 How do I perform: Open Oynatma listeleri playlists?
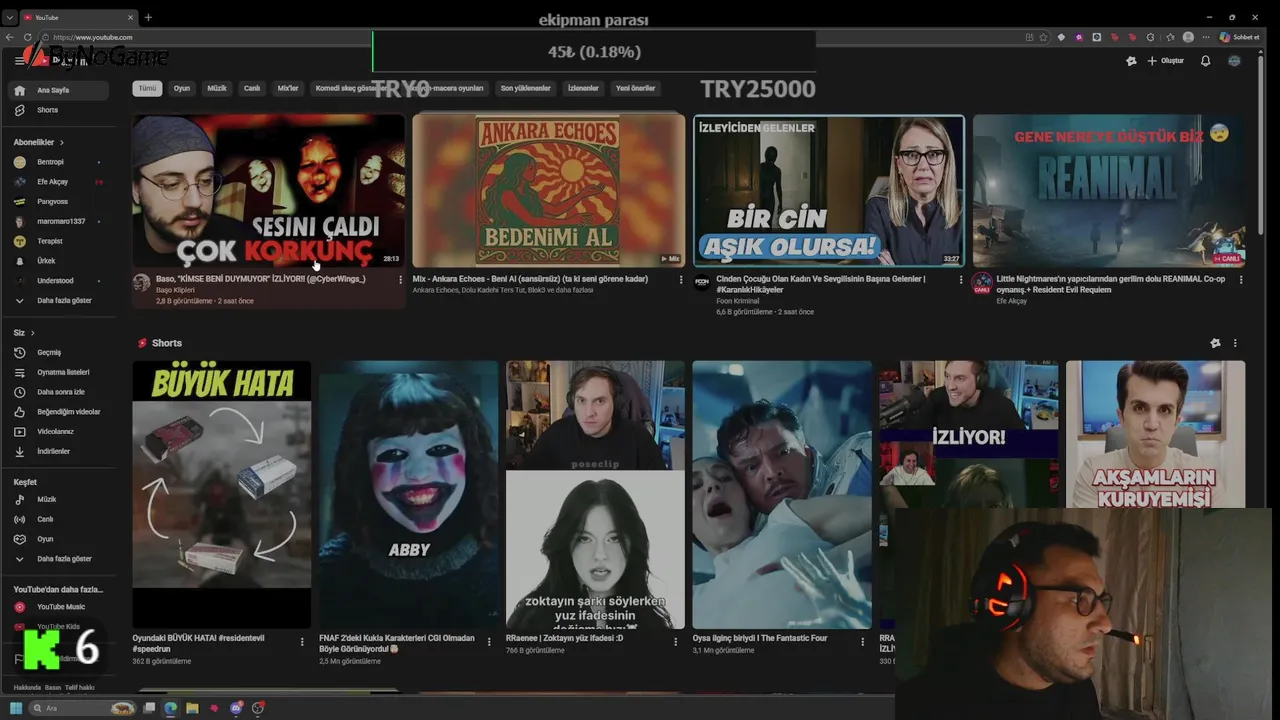tap(58, 372)
